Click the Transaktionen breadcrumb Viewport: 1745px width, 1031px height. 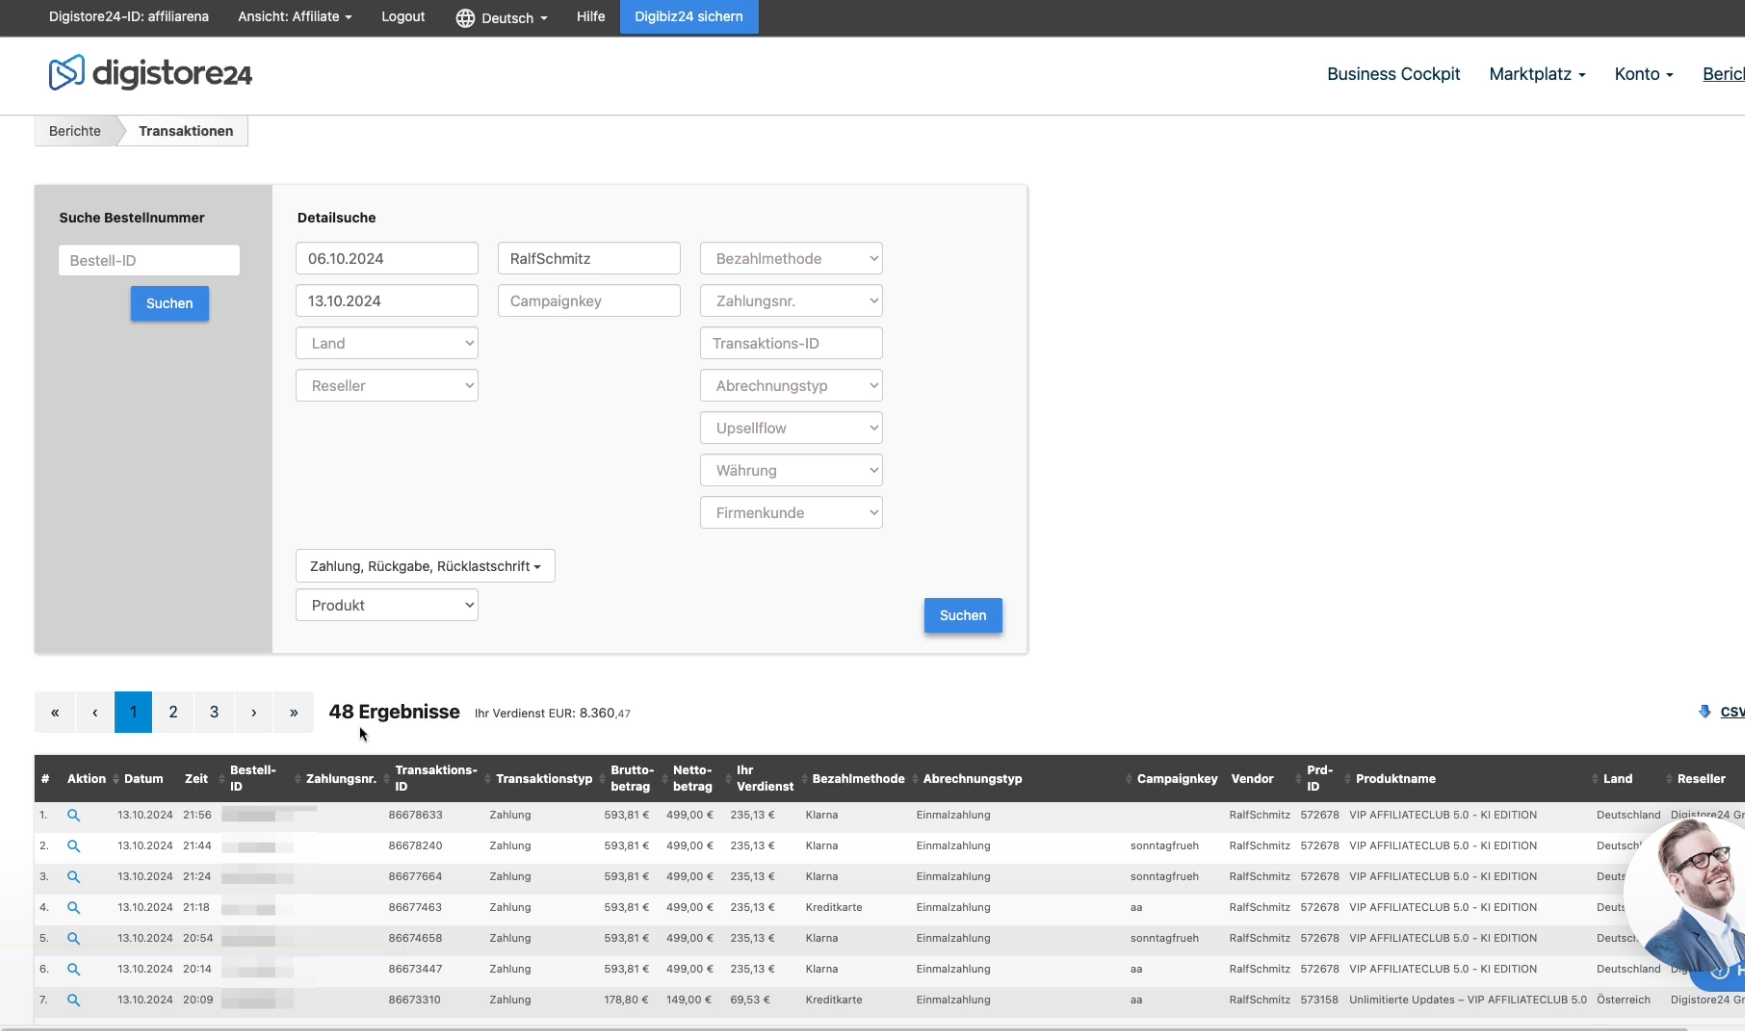click(186, 131)
